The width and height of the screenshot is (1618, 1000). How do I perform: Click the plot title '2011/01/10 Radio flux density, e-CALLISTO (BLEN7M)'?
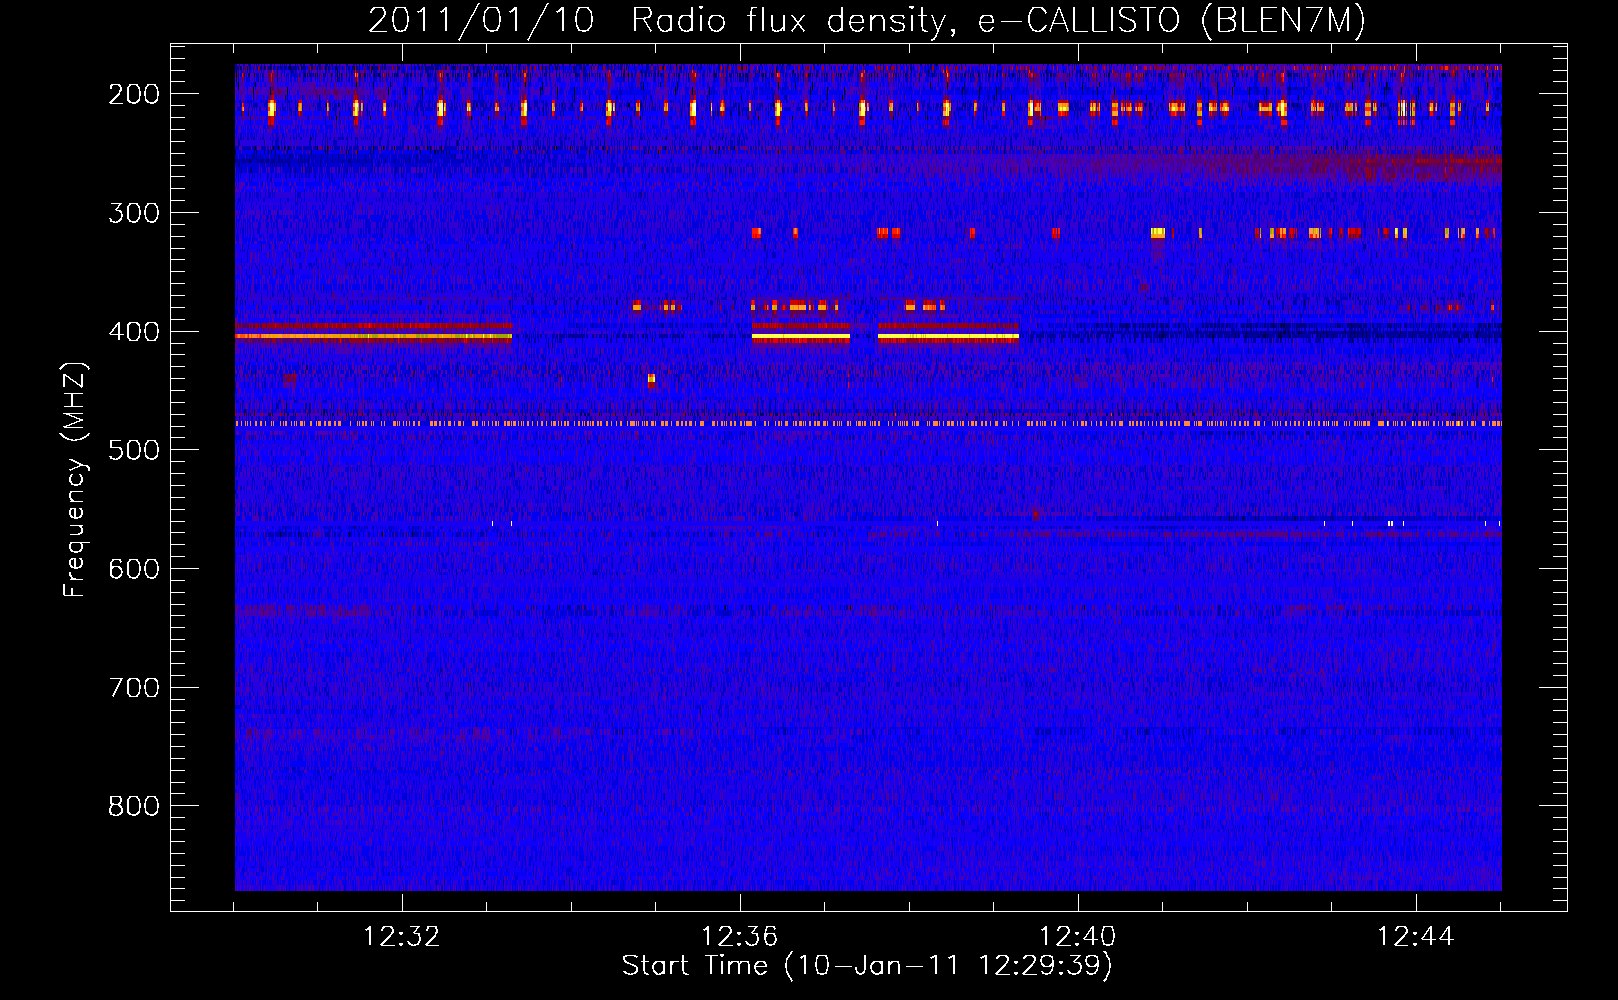[x=867, y=21]
